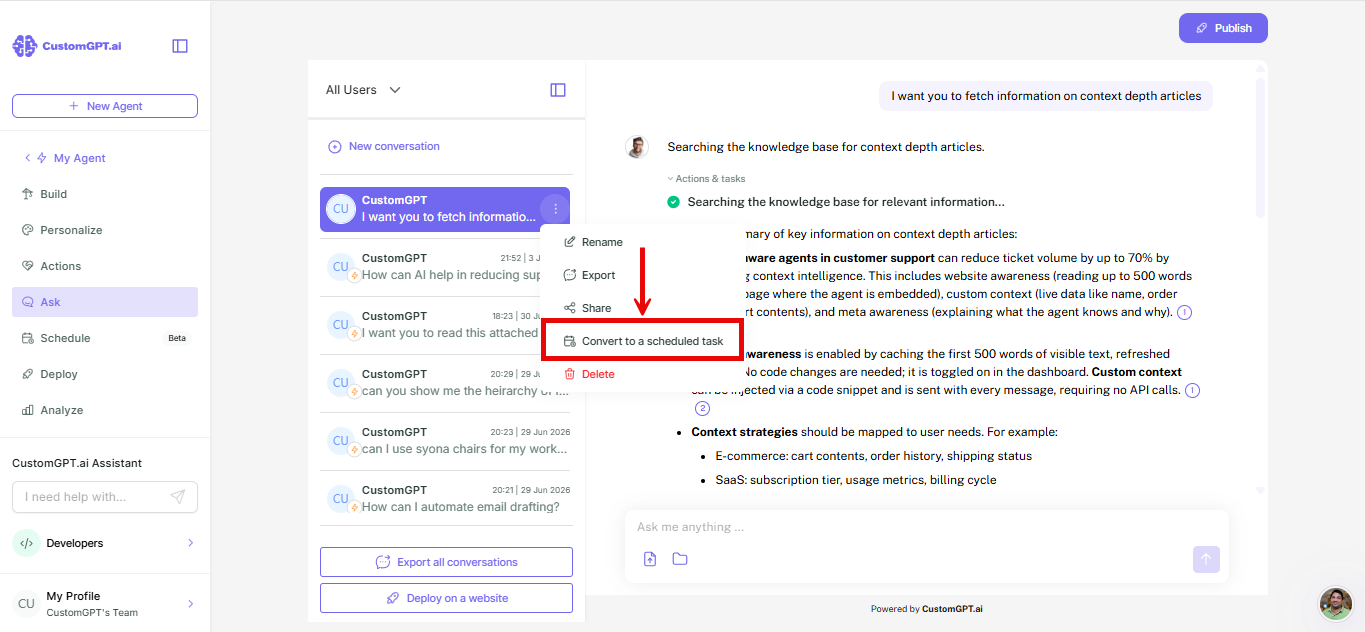Screen dimensions: 1365x632
Task: Send the message with the up arrow button
Action: 1206,559
